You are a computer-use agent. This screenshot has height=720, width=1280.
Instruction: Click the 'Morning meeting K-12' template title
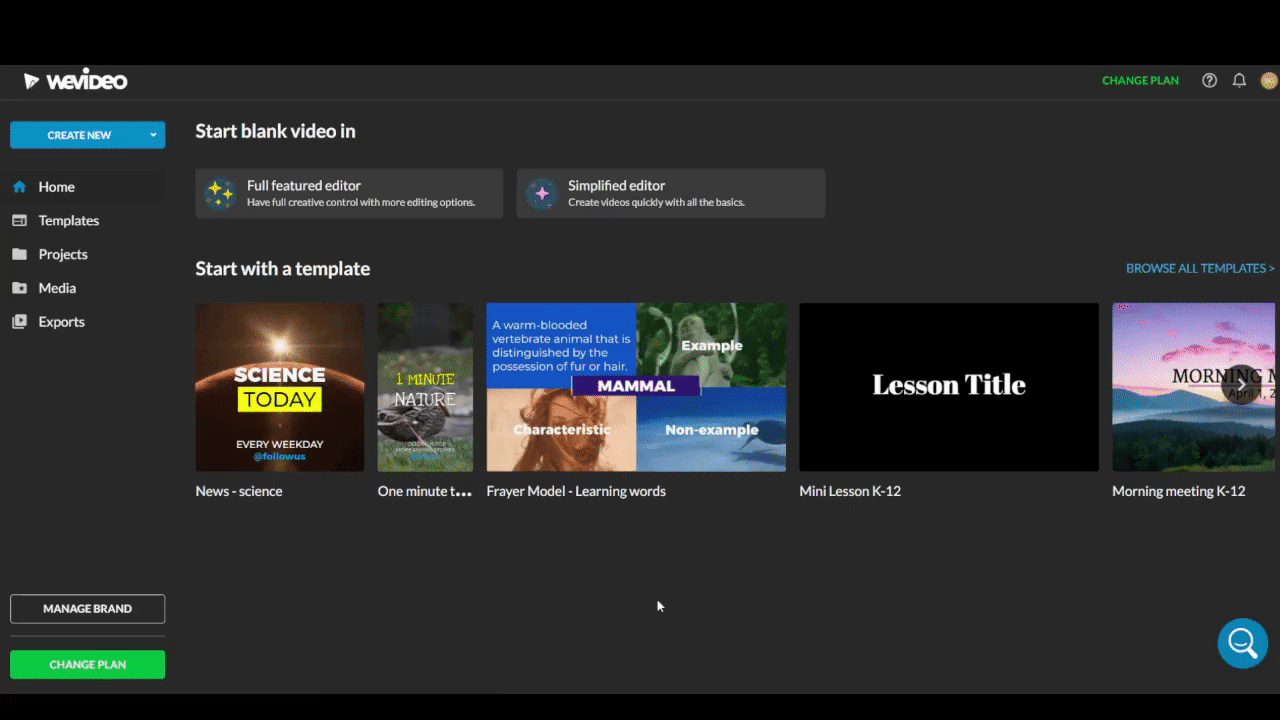(x=1179, y=491)
